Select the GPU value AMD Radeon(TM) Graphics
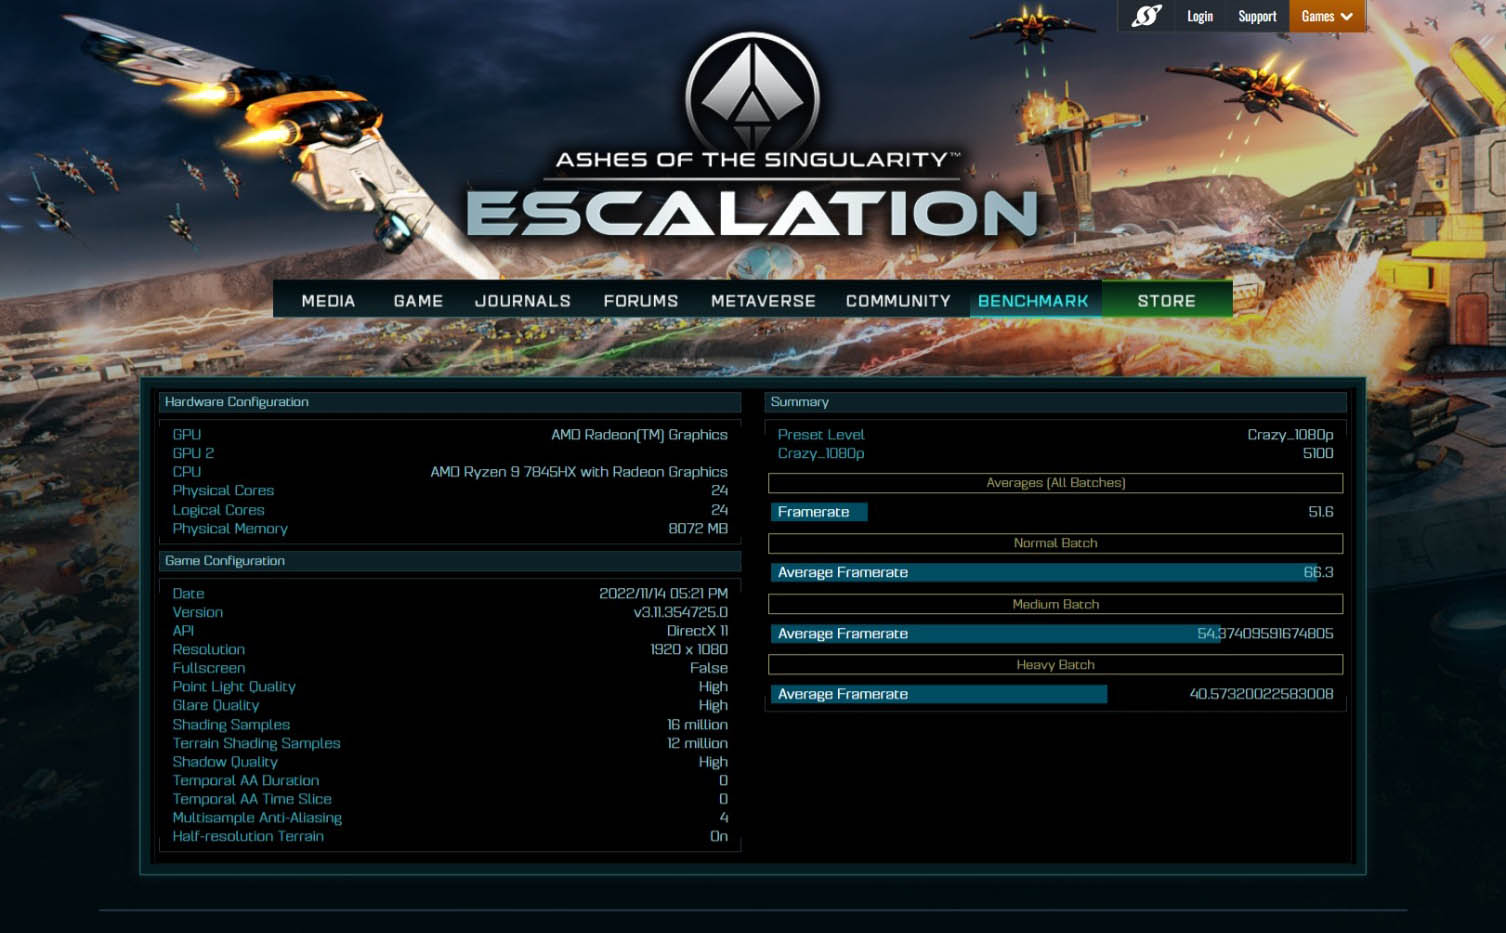Image resolution: width=1506 pixels, height=933 pixels. coord(639,434)
